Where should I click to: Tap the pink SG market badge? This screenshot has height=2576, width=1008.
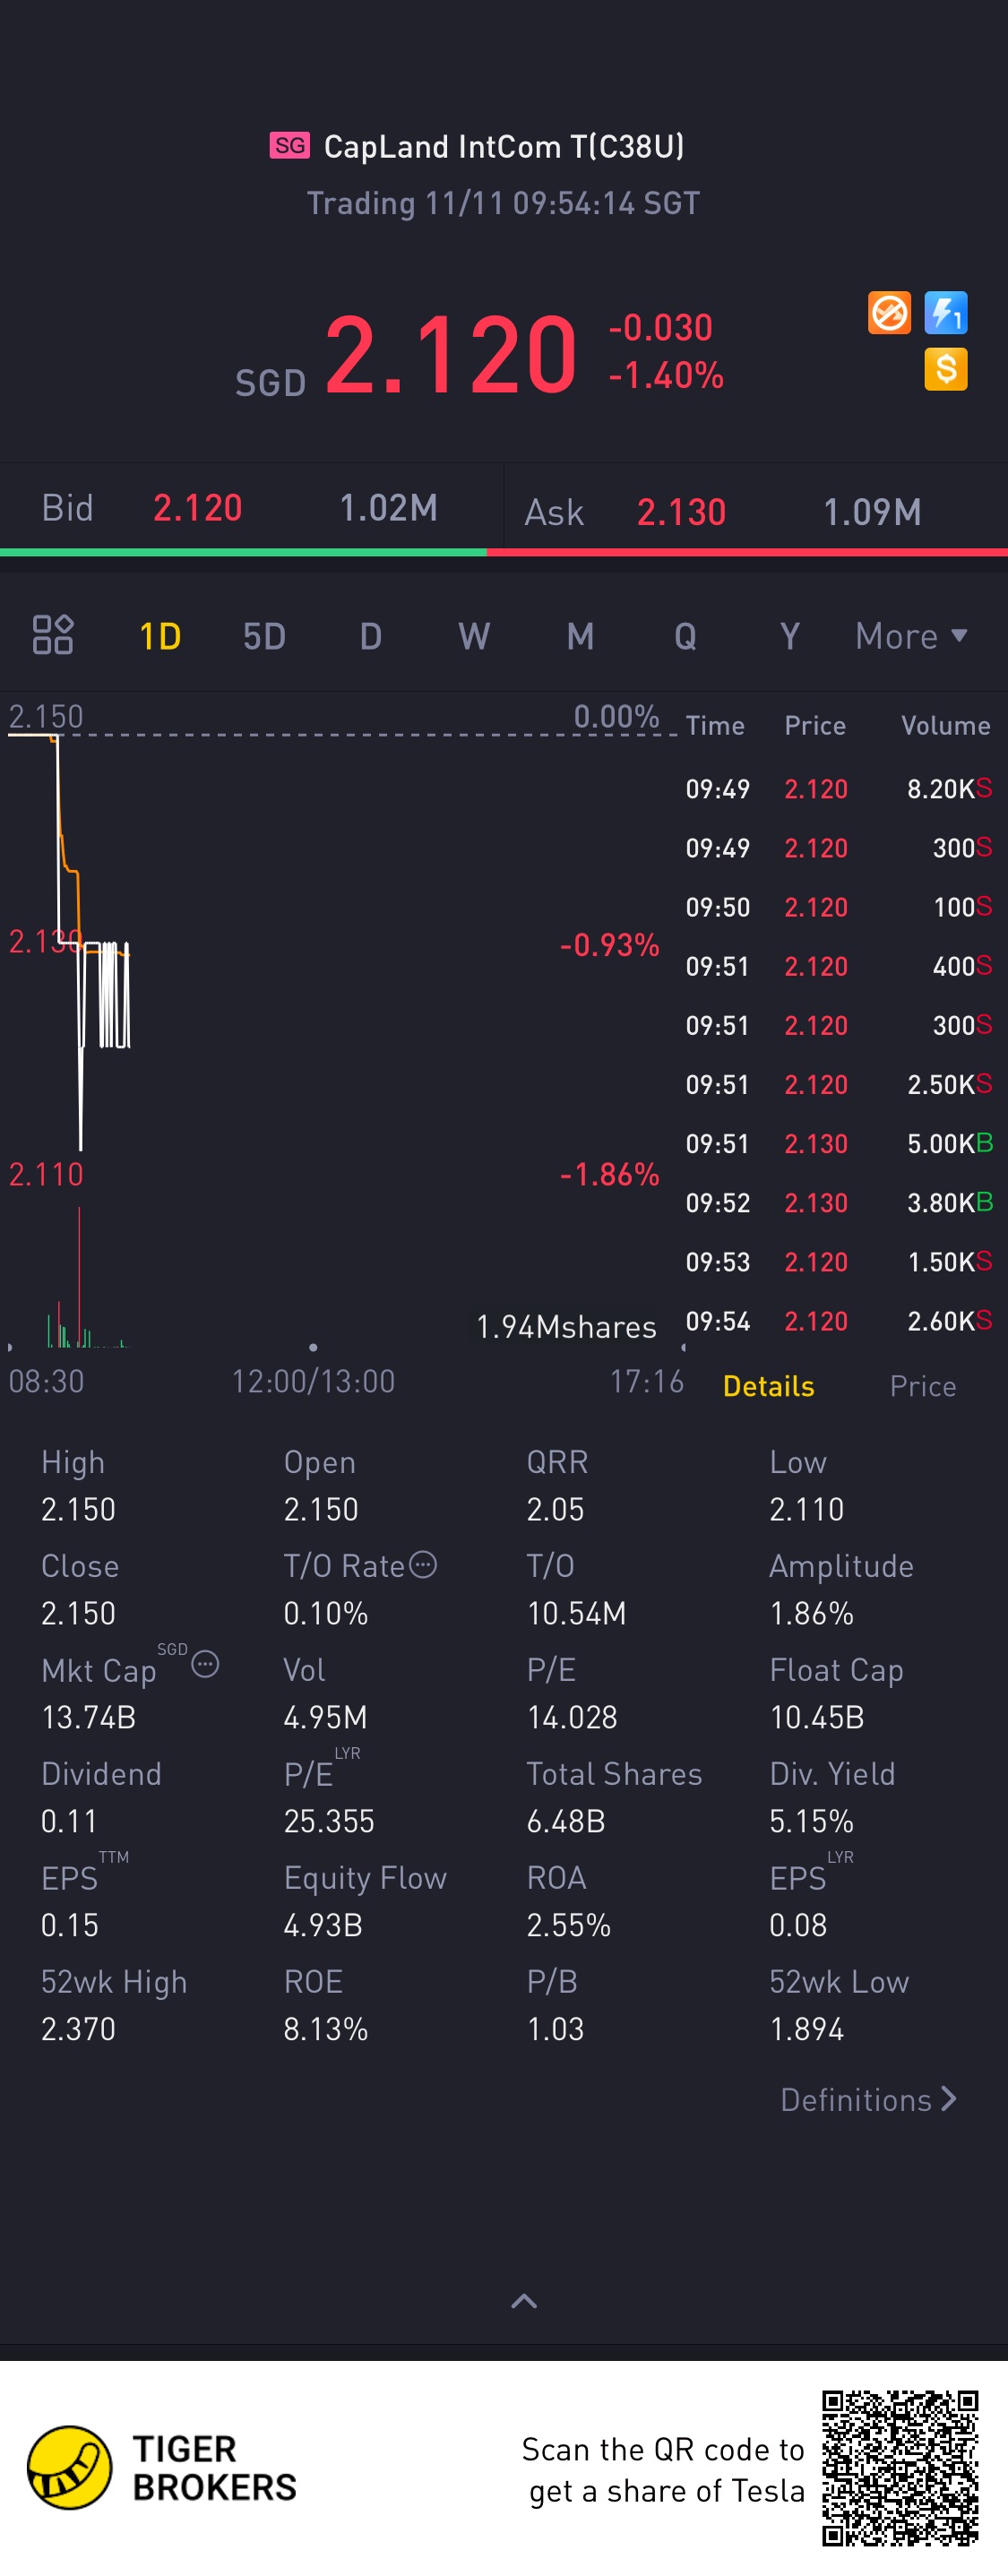pos(290,146)
